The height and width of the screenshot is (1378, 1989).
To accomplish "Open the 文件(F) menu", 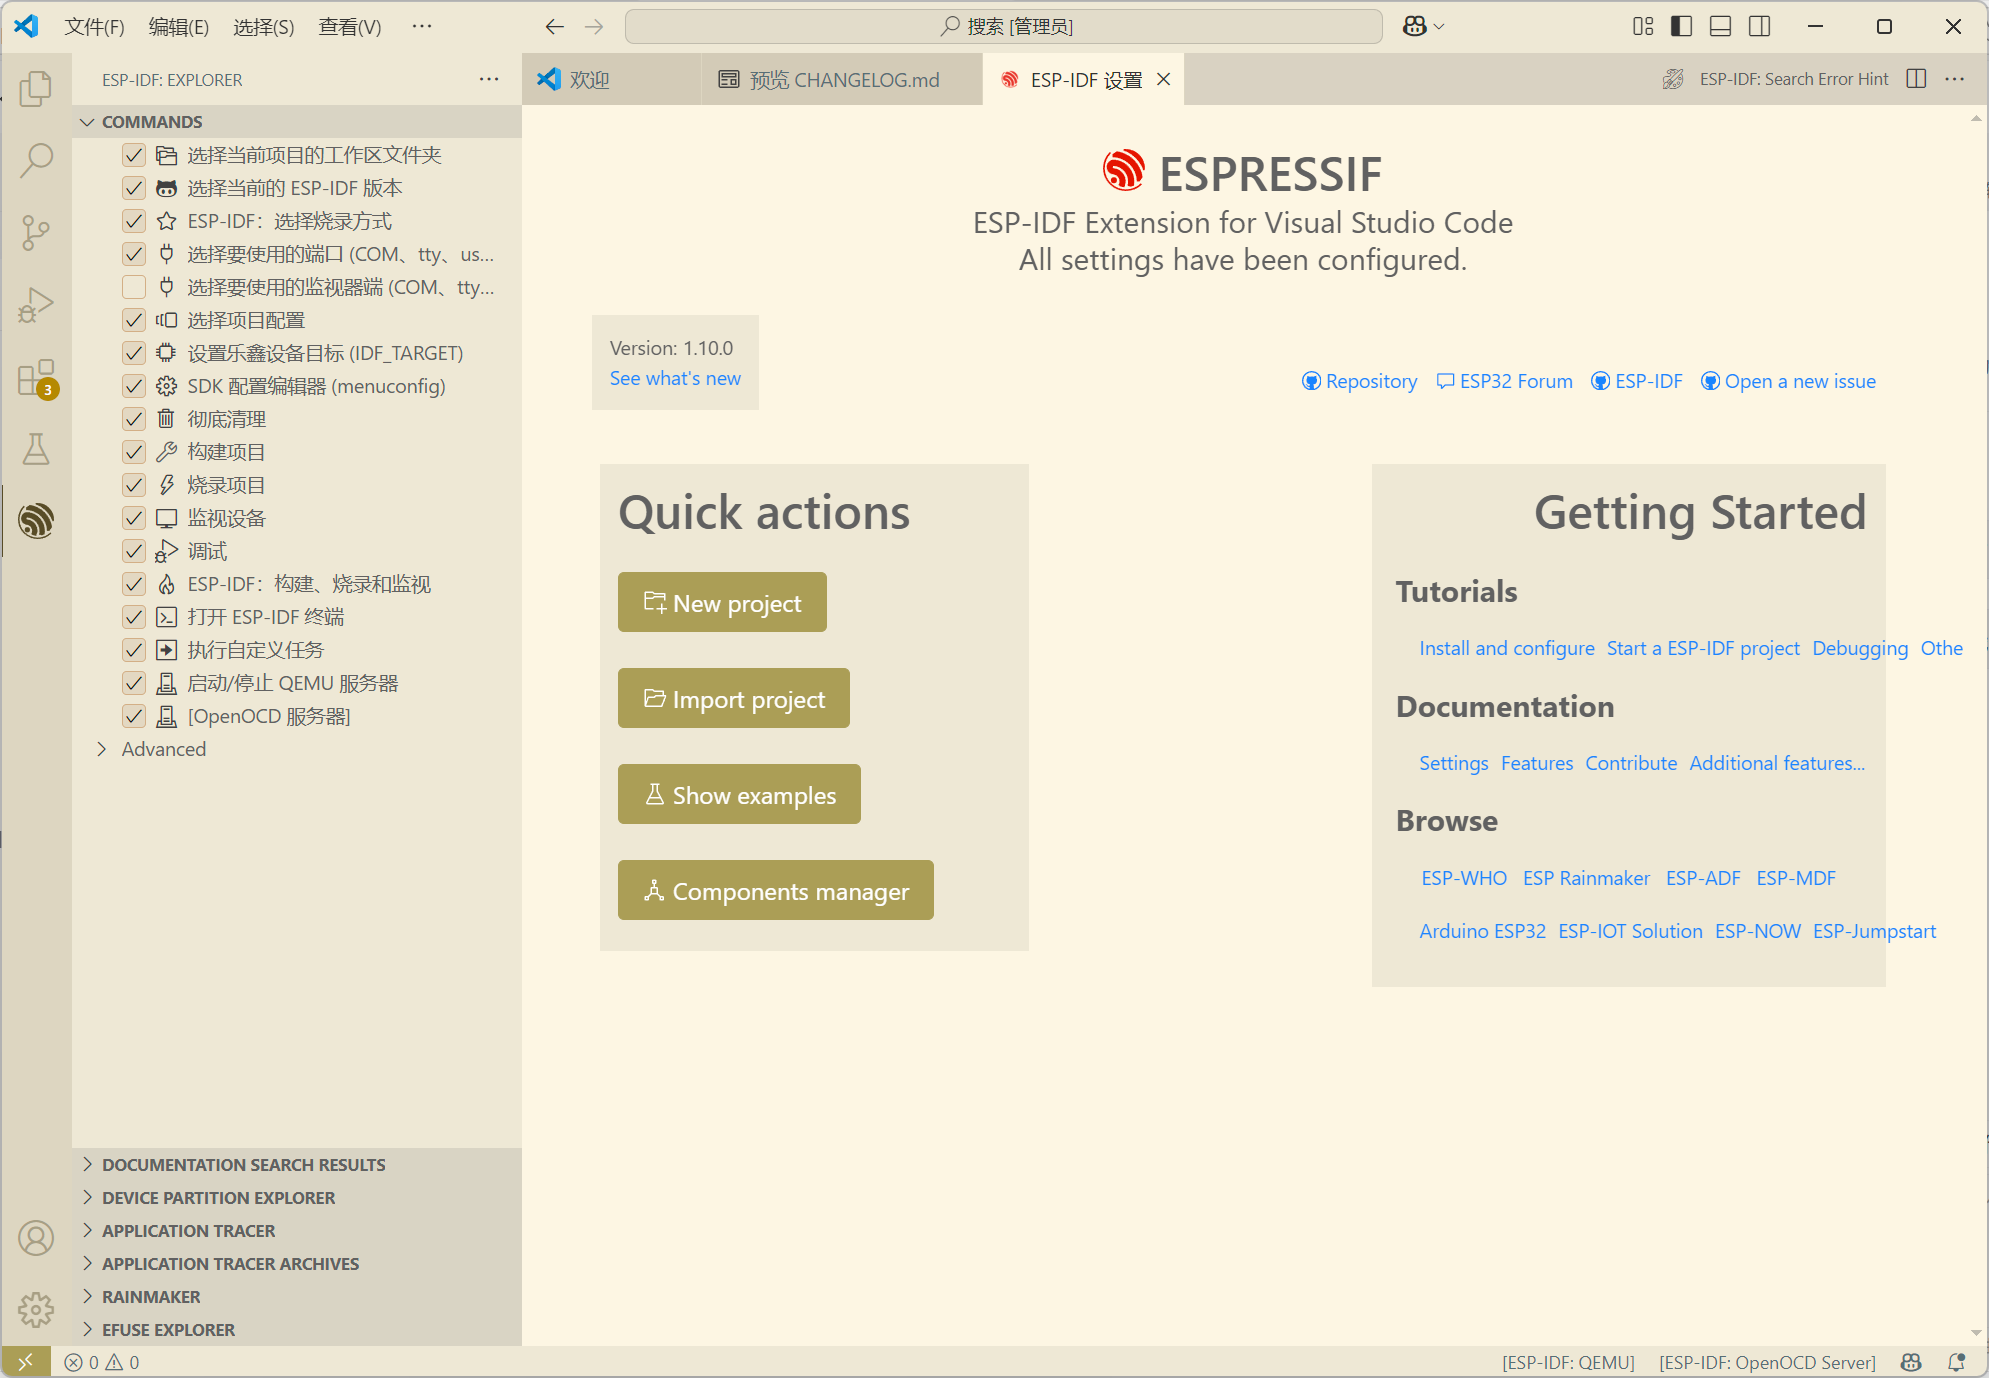I will point(94,27).
